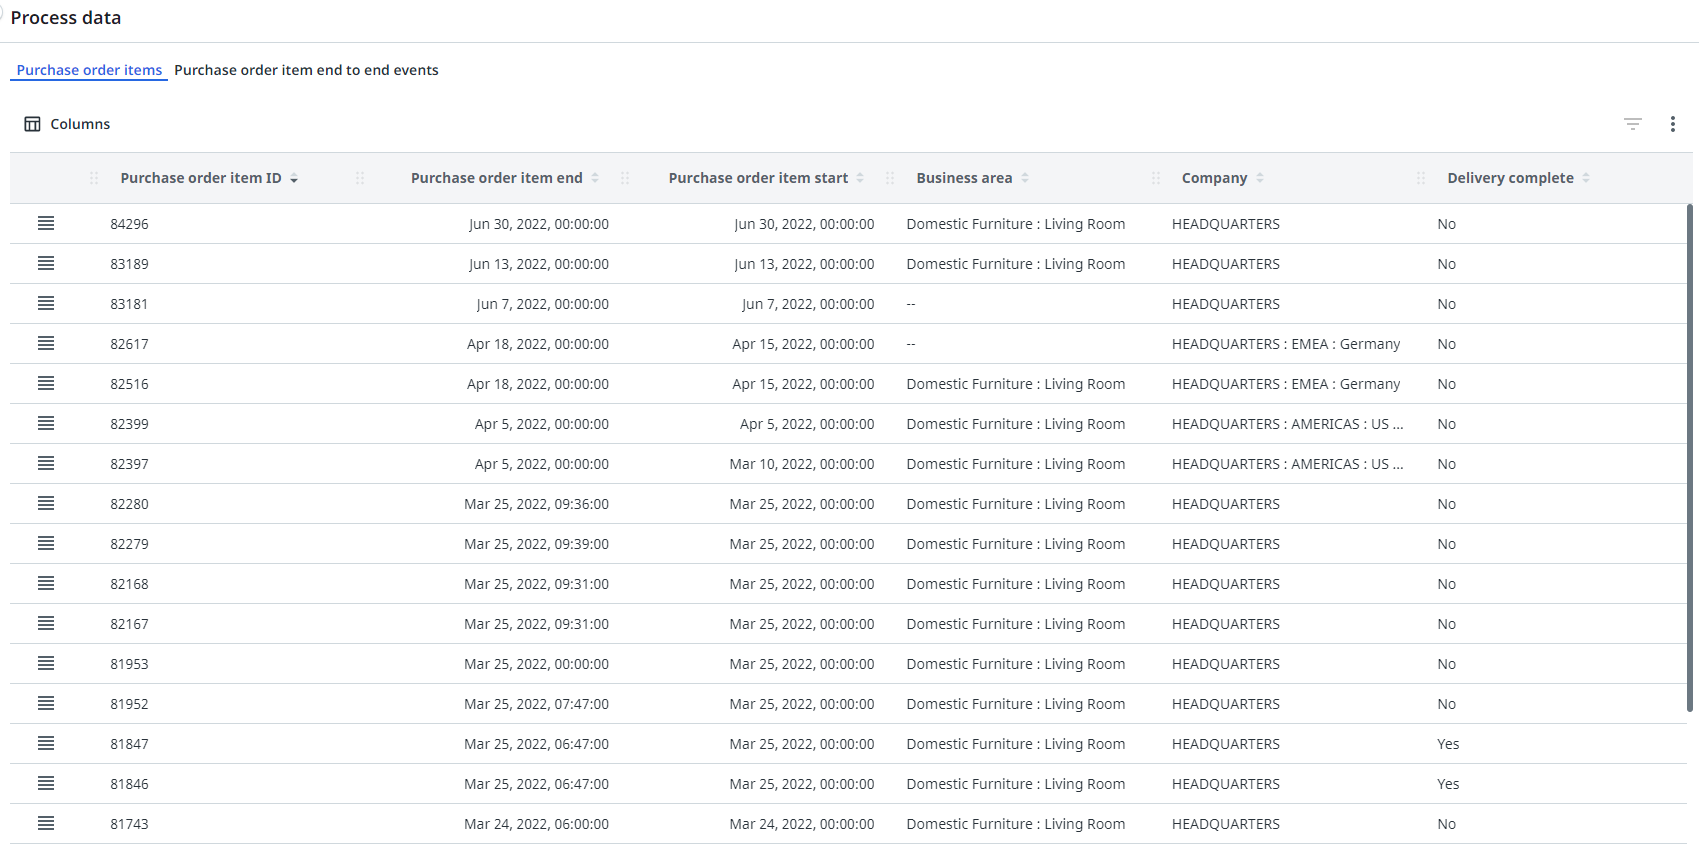
Task: Click the Company column header
Action: tap(1214, 178)
